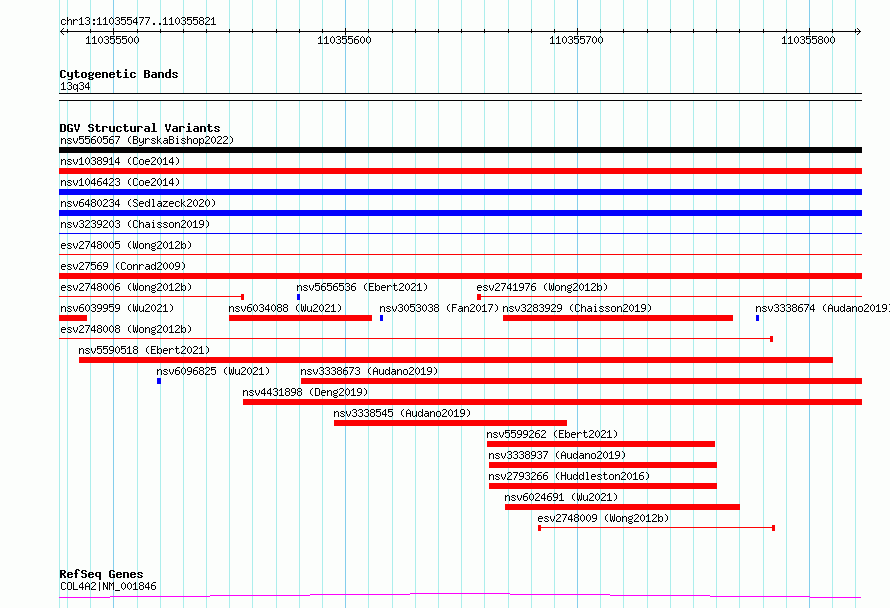Open nsv2793266 (Huddleston2016) label
890x608 pixels.
pyautogui.click(x=569, y=476)
